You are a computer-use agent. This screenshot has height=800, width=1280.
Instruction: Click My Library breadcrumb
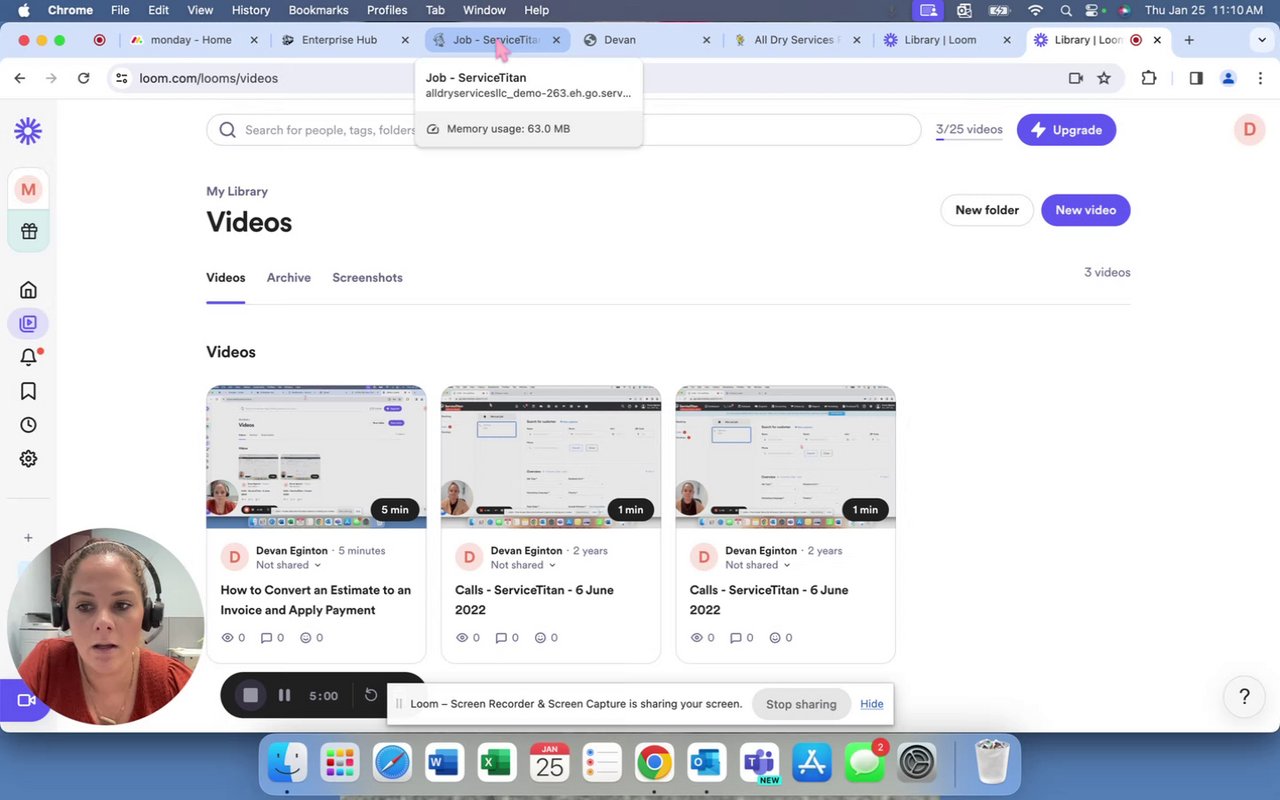point(237,191)
